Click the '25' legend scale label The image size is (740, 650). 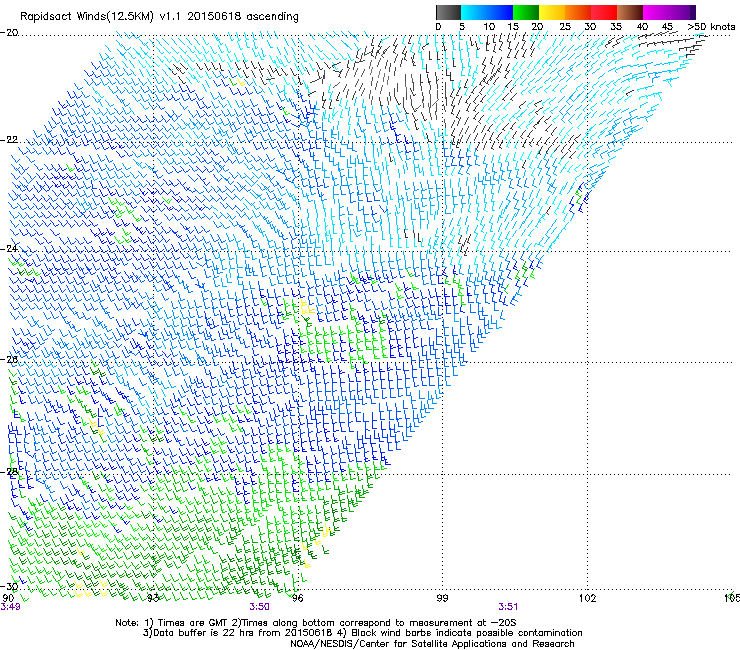point(565,27)
